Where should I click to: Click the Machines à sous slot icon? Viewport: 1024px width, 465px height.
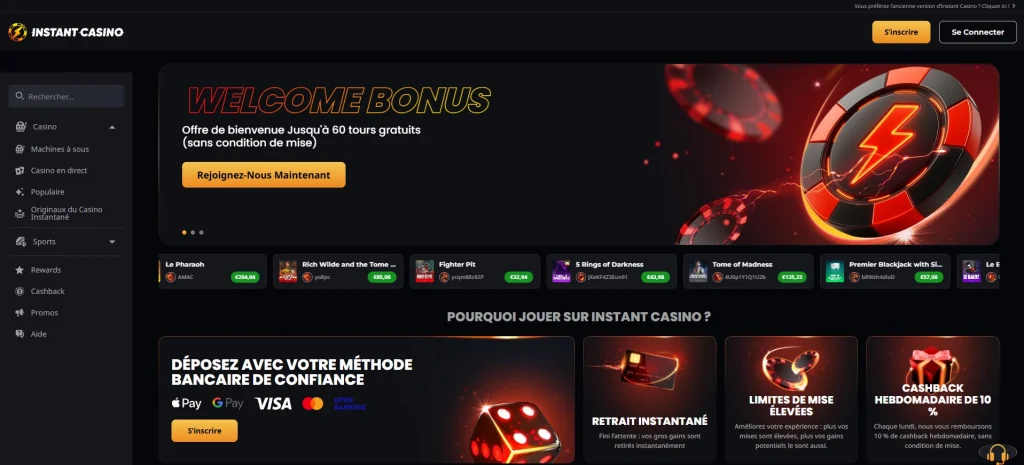point(19,149)
